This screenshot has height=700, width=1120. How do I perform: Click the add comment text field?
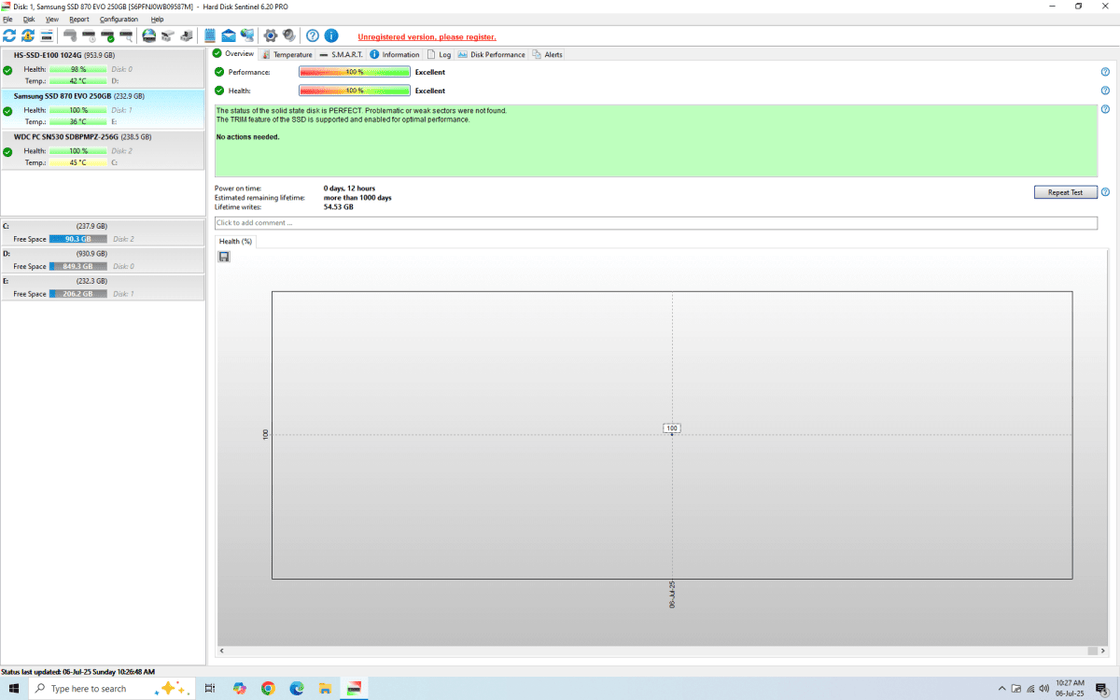pos(655,223)
